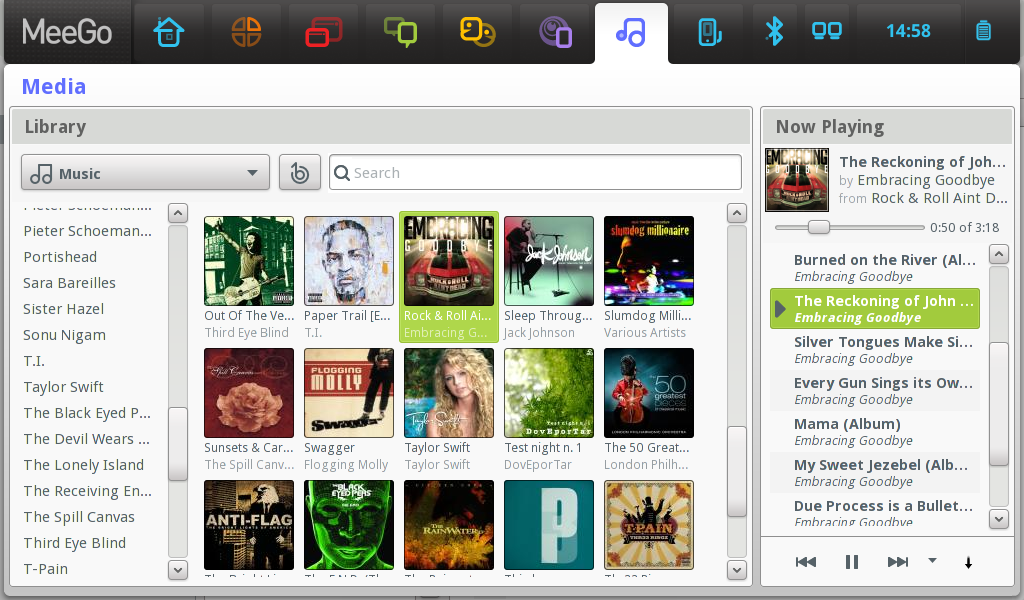This screenshot has height=600, width=1024.
Task: Select artist Sonu Nigam
Action: point(64,336)
